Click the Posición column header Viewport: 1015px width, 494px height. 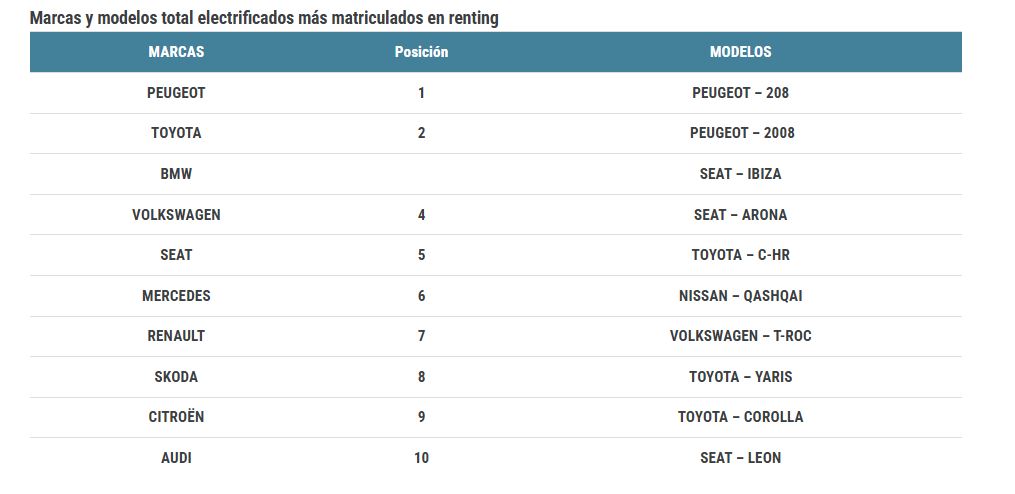tap(421, 52)
